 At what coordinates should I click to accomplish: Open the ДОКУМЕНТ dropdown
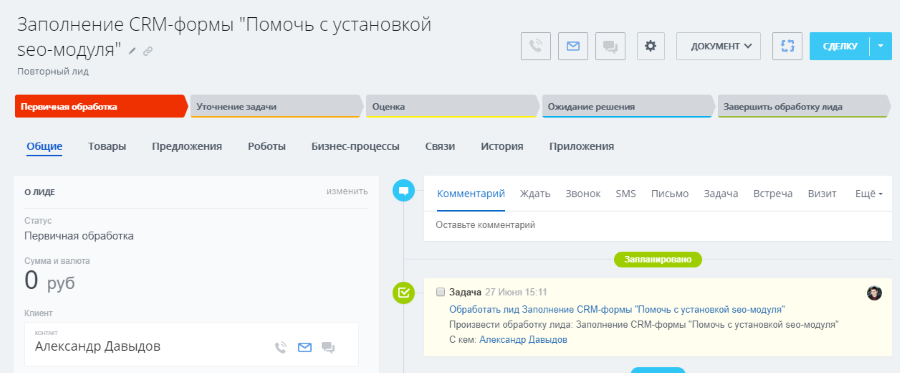(719, 46)
